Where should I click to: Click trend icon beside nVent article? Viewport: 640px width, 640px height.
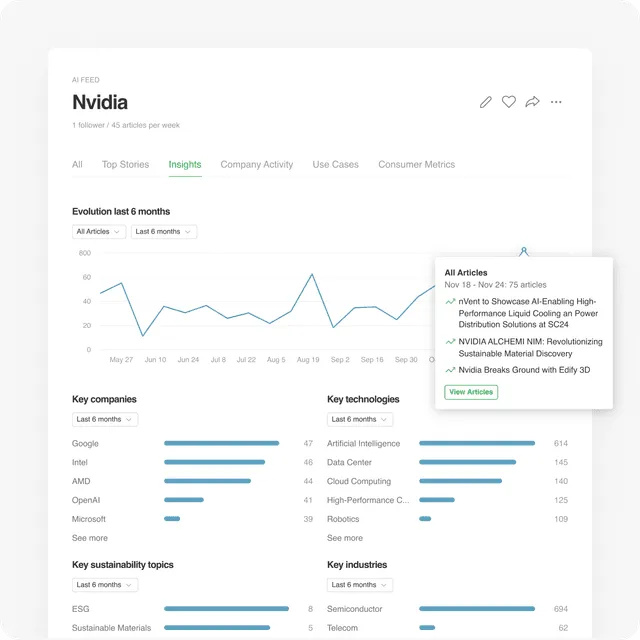pos(450,302)
